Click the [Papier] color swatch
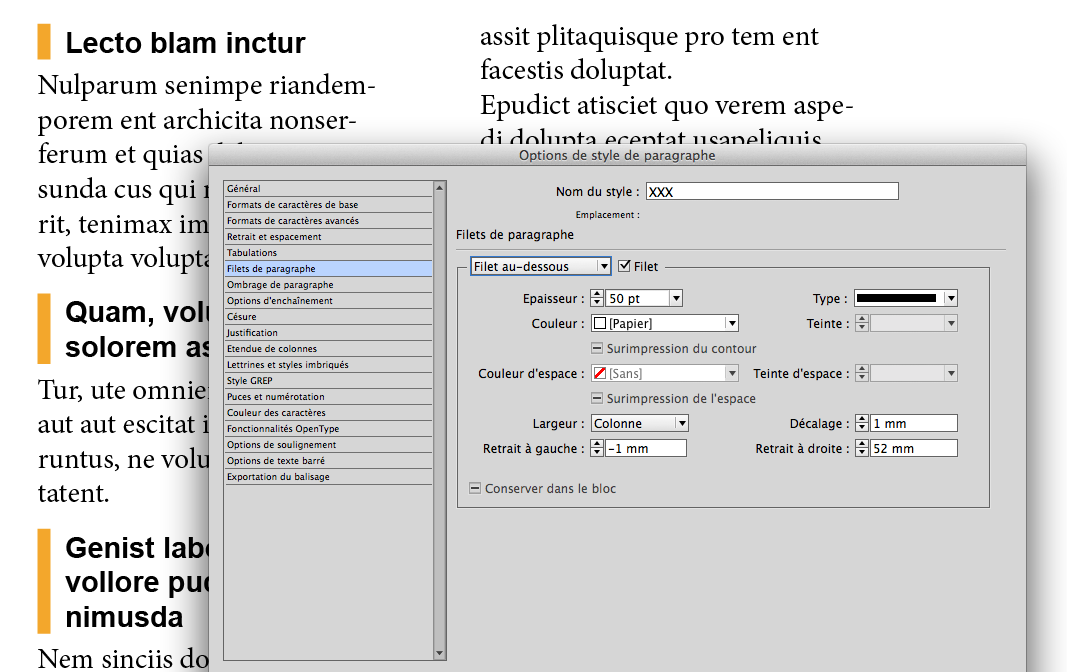This screenshot has width=1067, height=672. (x=600, y=323)
